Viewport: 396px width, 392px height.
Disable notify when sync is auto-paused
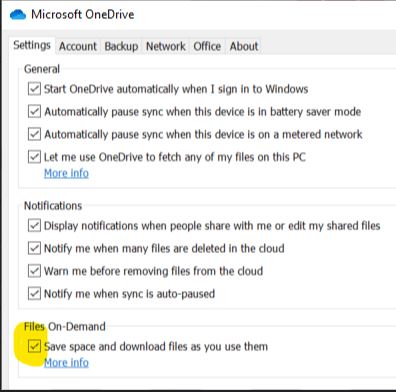point(34,294)
